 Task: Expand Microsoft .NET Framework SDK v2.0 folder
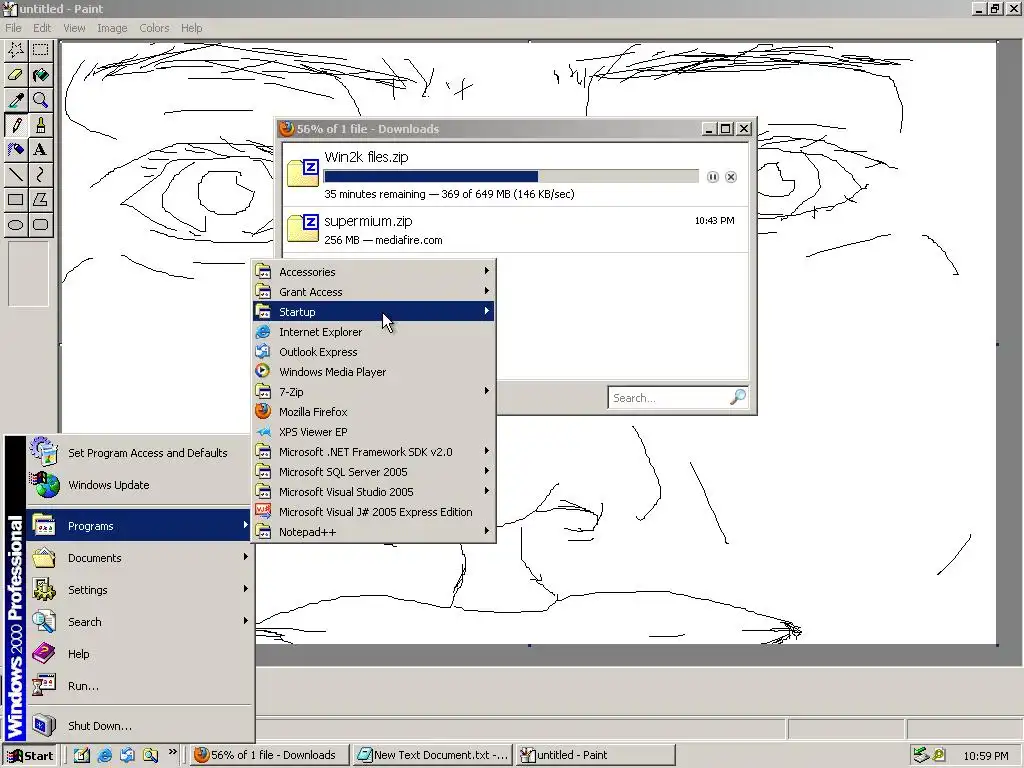(x=374, y=452)
